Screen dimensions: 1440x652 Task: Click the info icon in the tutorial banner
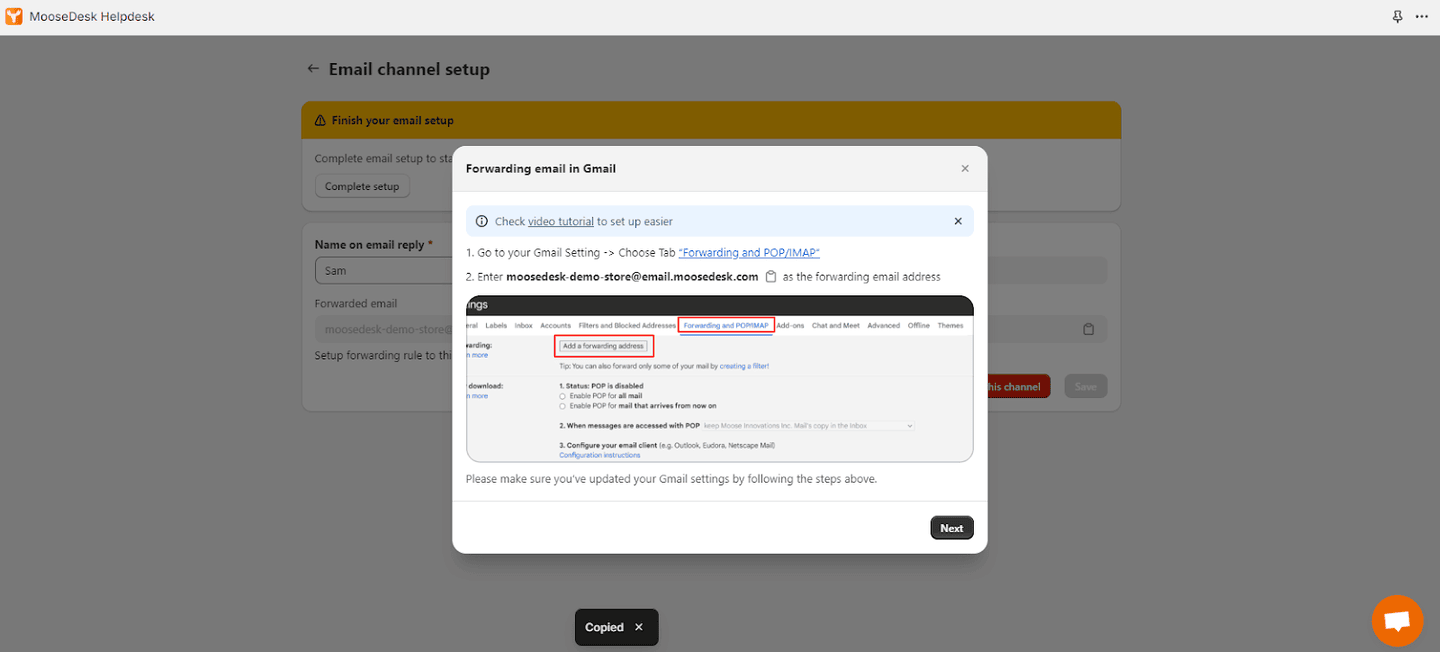pyautogui.click(x=482, y=222)
